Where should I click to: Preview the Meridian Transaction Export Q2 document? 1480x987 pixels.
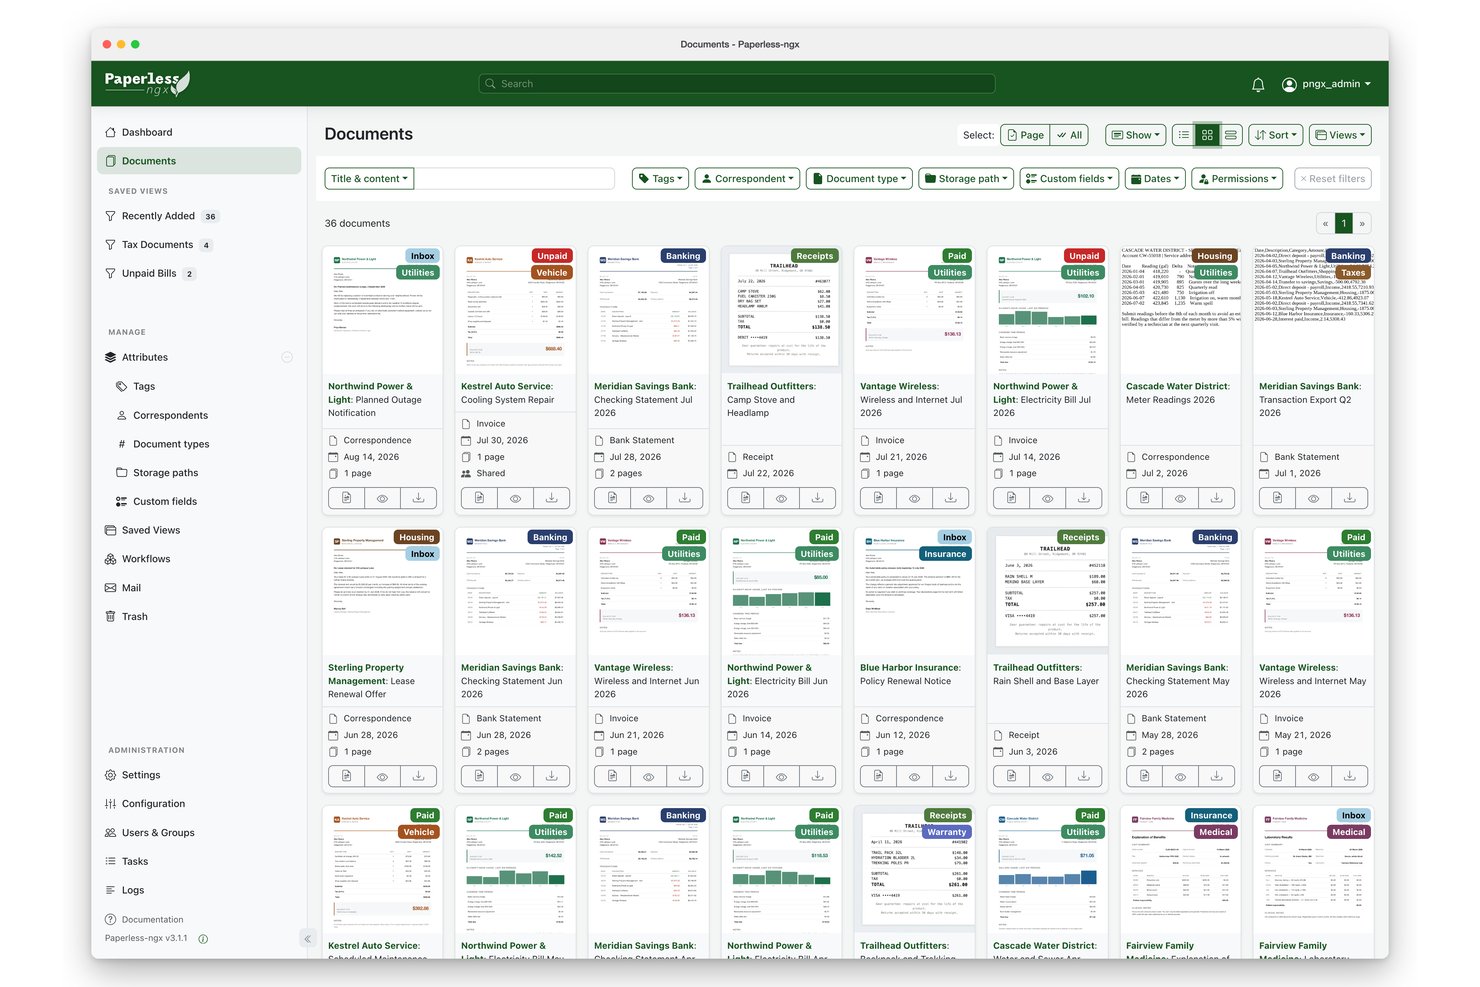tap(1313, 498)
